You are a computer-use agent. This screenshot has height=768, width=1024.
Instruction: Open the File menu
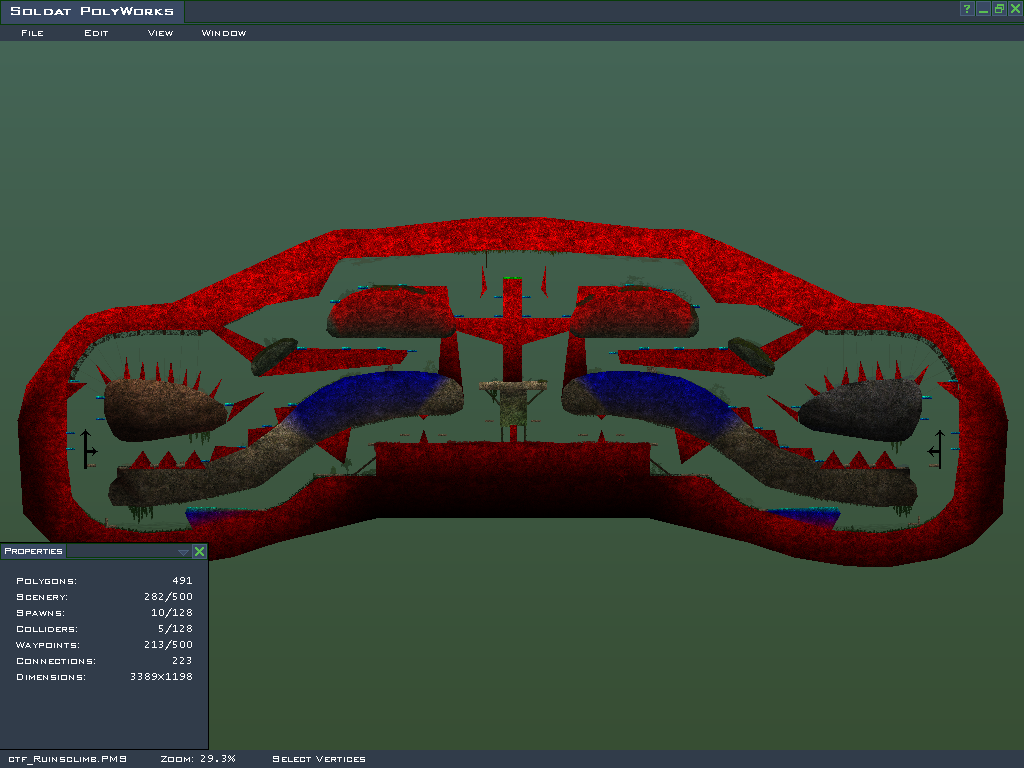click(32, 33)
